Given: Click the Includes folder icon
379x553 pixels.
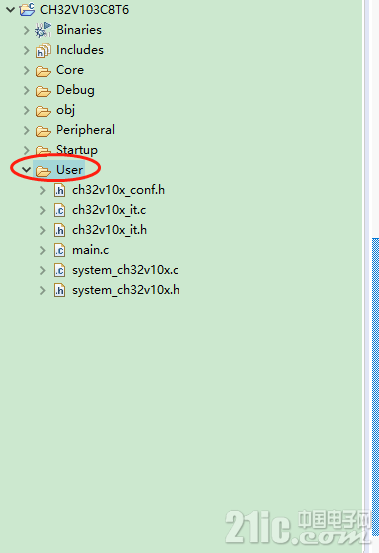Looking at the screenshot, I should 43,50.
